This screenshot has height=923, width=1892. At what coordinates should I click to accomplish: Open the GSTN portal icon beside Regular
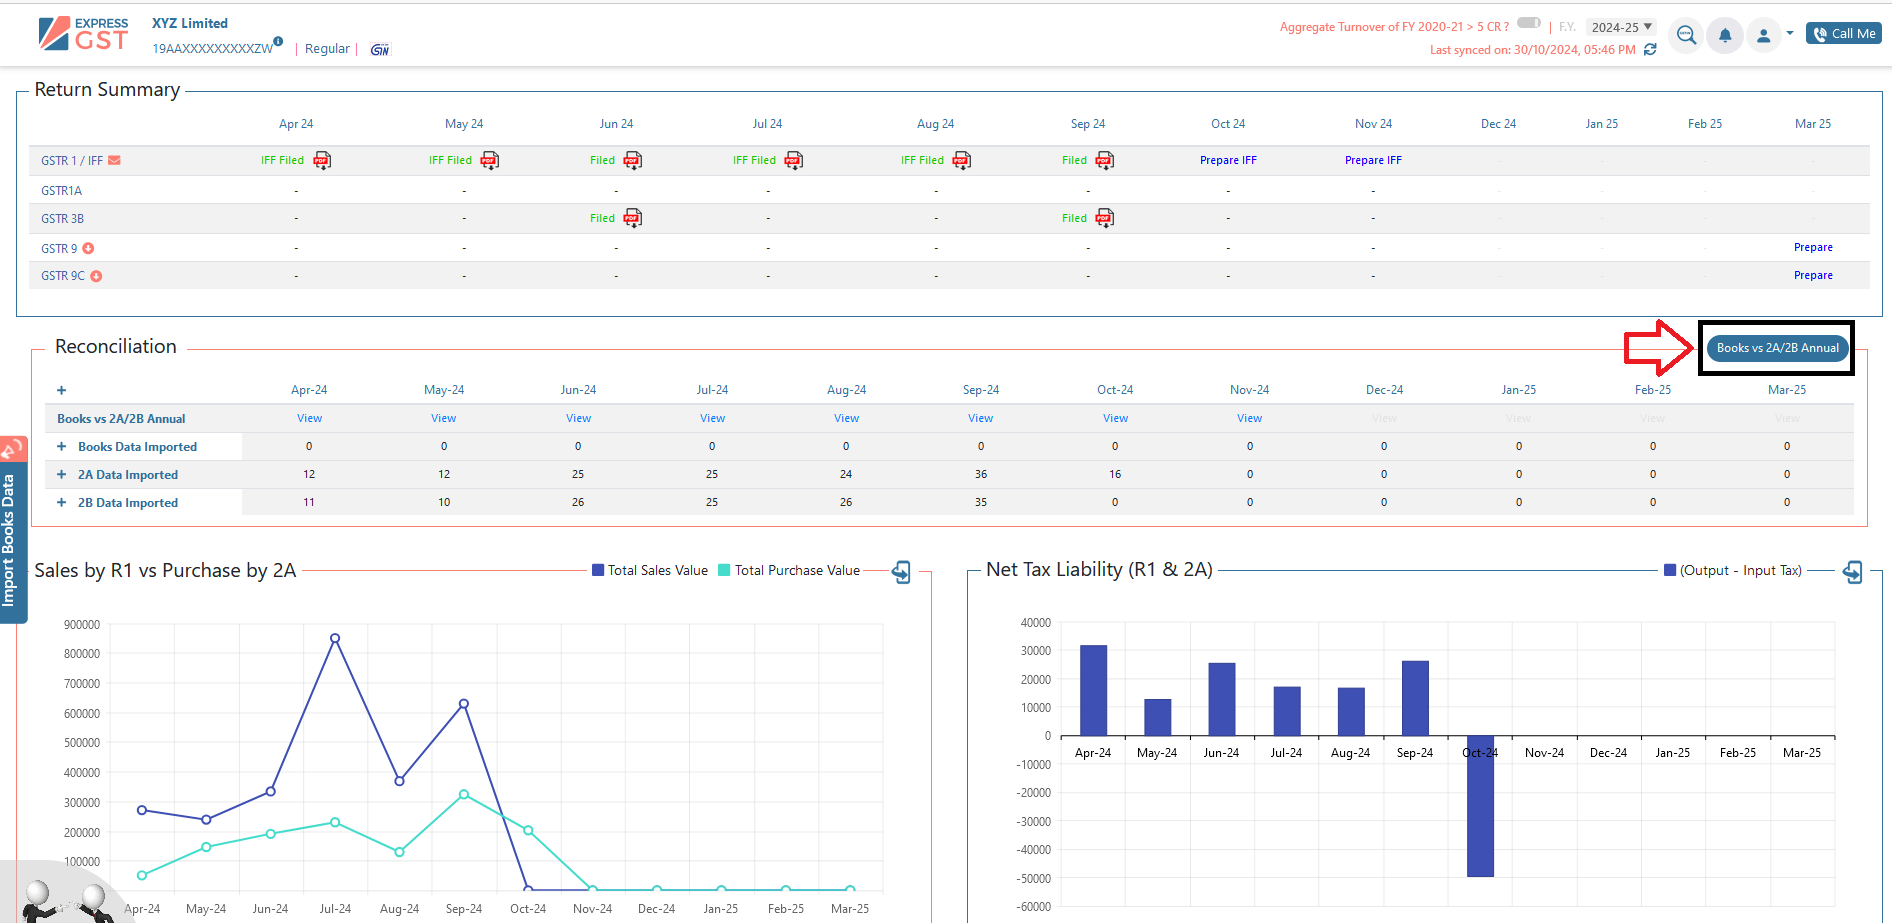(379, 49)
